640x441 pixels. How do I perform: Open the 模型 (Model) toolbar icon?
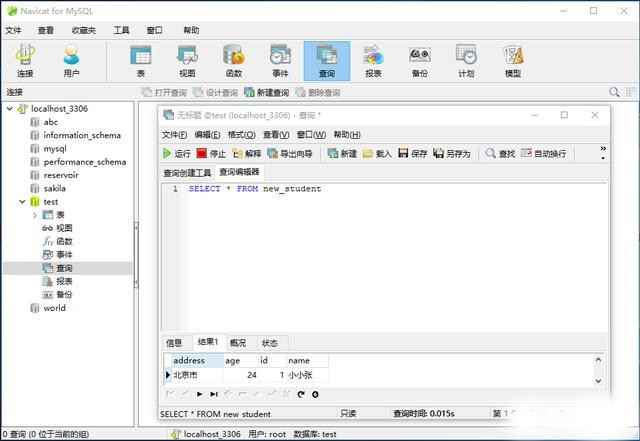(513, 60)
